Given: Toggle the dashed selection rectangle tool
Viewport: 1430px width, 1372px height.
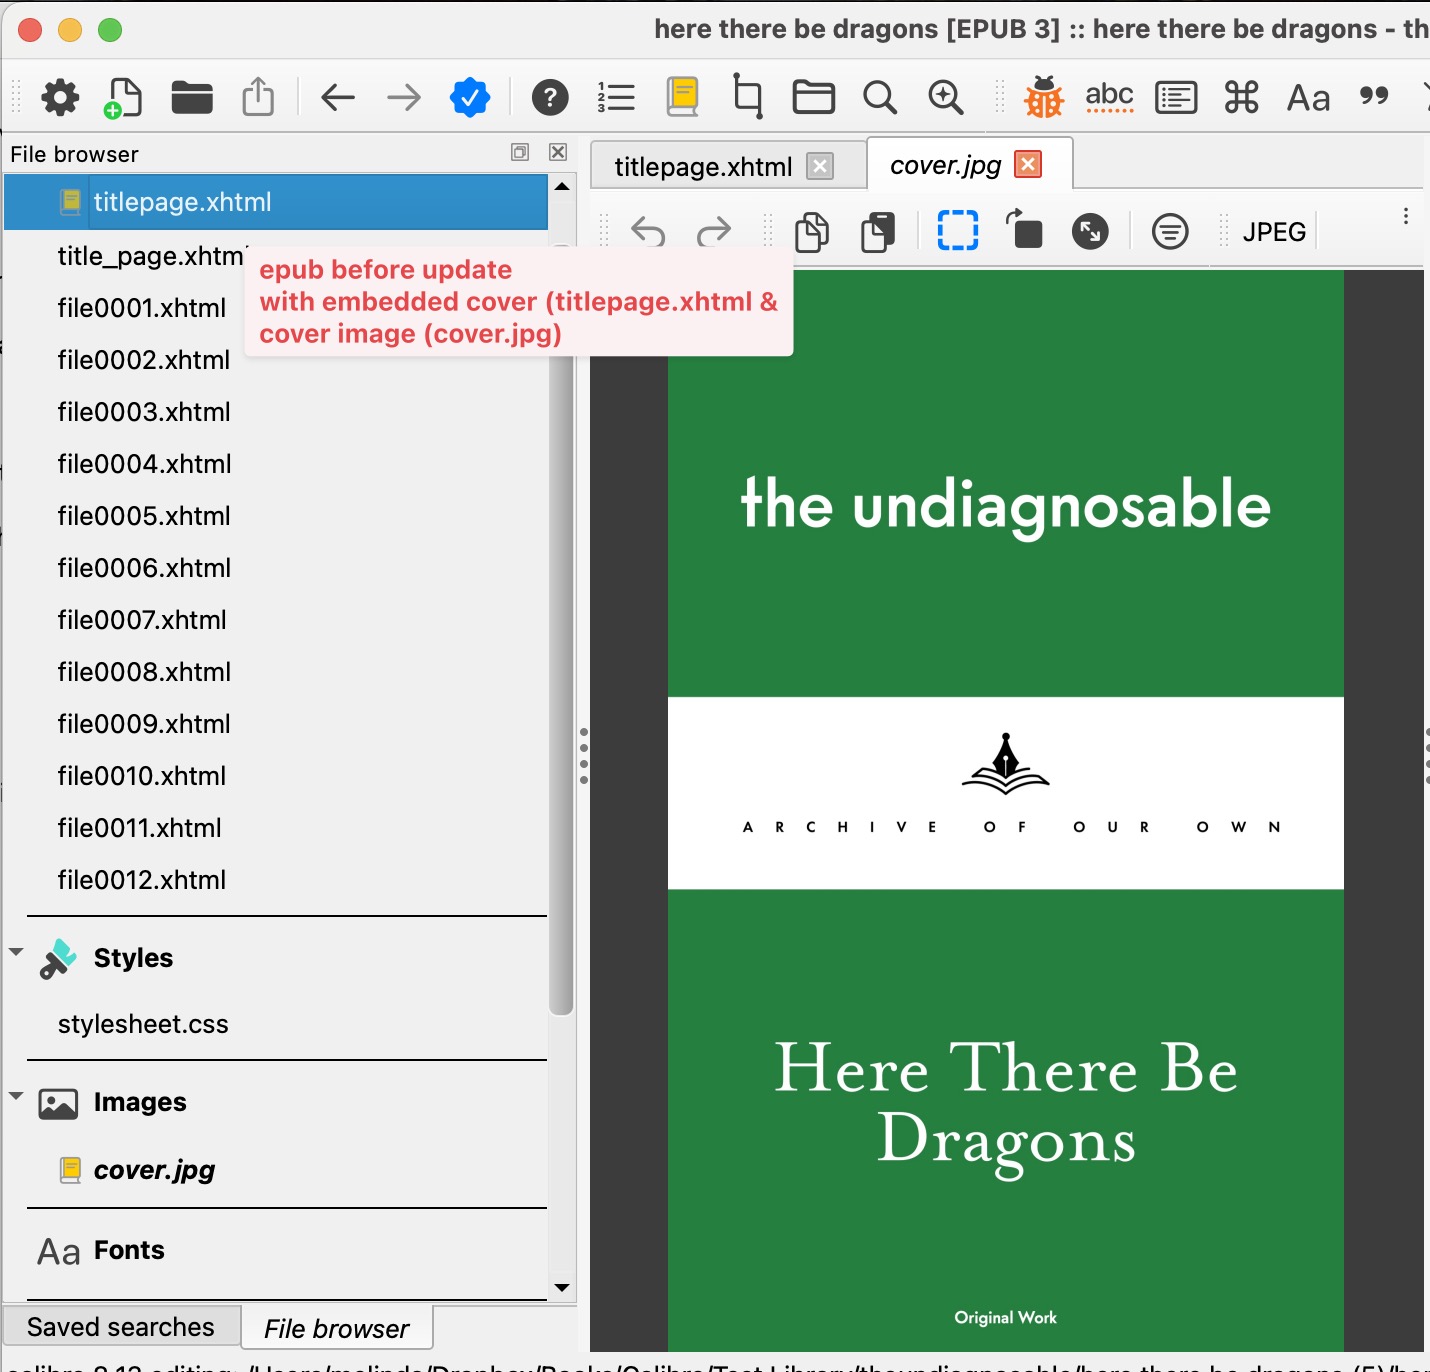Looking at the screenshot, I should point(957,231).
